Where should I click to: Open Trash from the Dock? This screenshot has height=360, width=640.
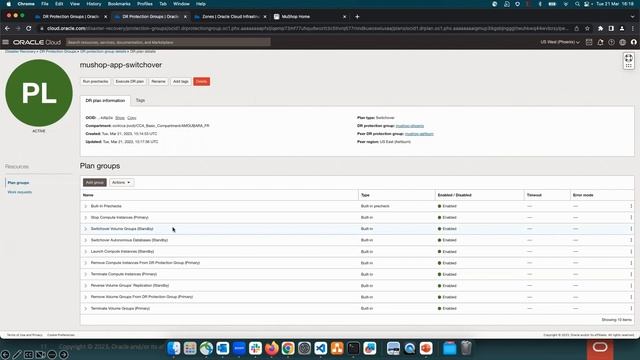(466, 348)
